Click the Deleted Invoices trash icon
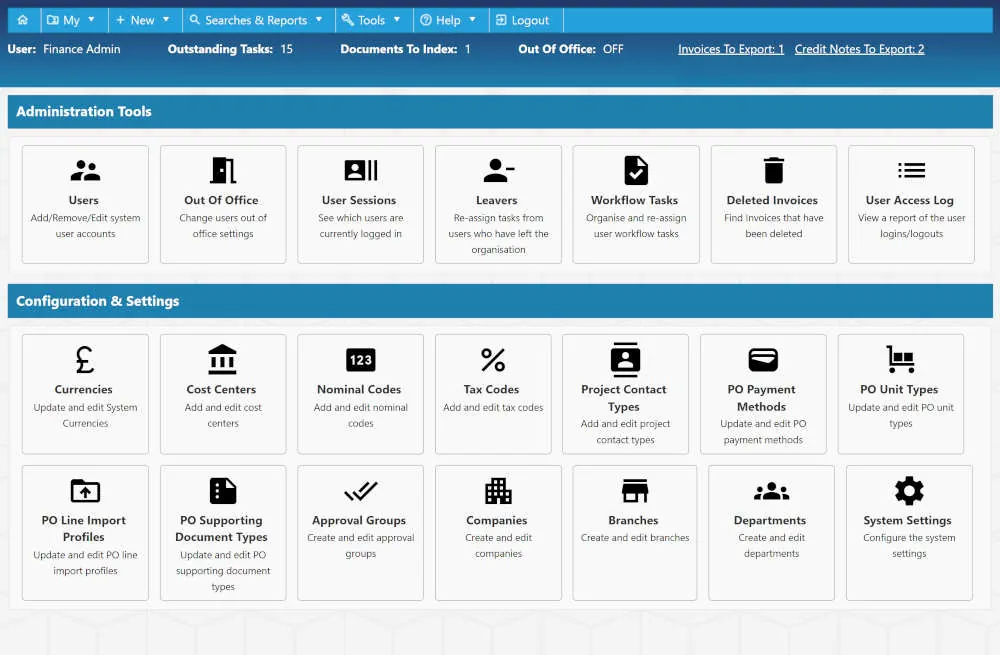The width and height of the screenshot is (1000, 655). pos(774,170)
